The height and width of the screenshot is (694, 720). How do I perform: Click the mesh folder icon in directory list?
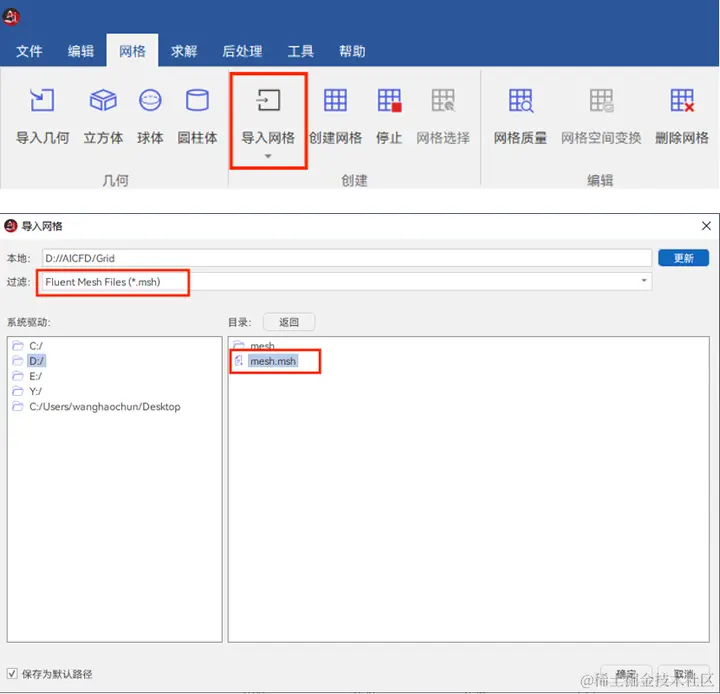[239, 344]
